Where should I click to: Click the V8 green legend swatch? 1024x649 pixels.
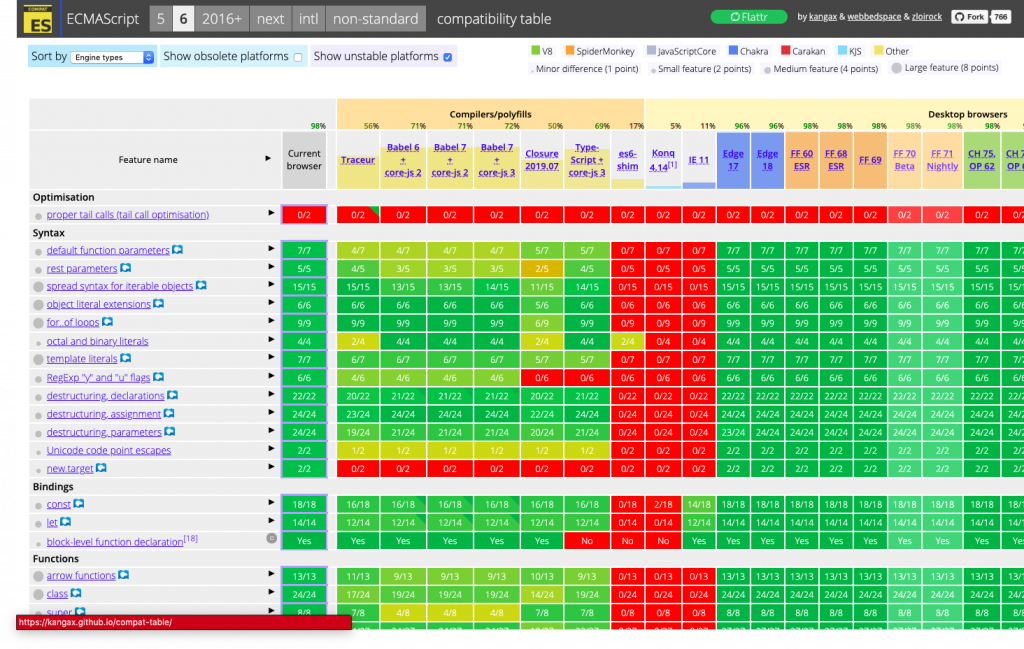(x=536, y=50)
